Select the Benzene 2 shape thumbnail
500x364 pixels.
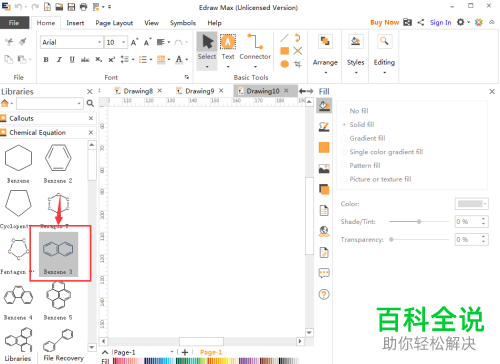[58, 163]
